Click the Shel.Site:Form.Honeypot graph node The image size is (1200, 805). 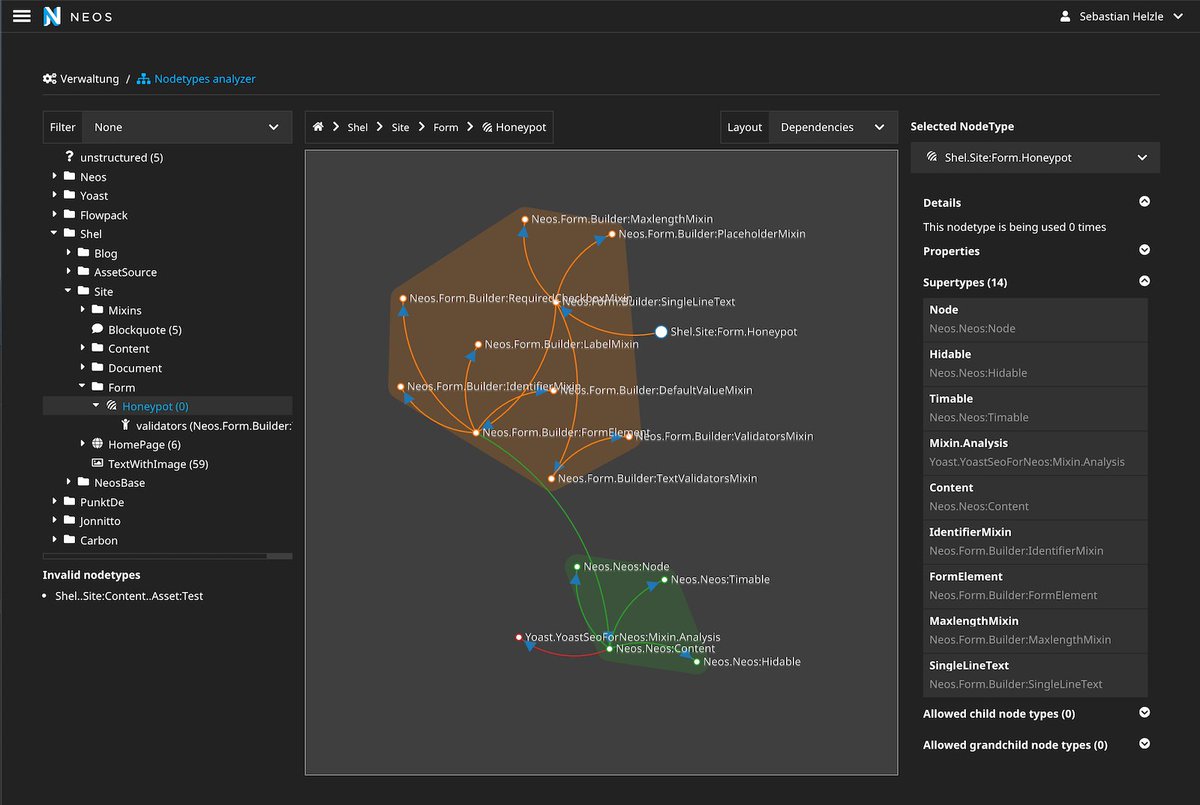661,332
